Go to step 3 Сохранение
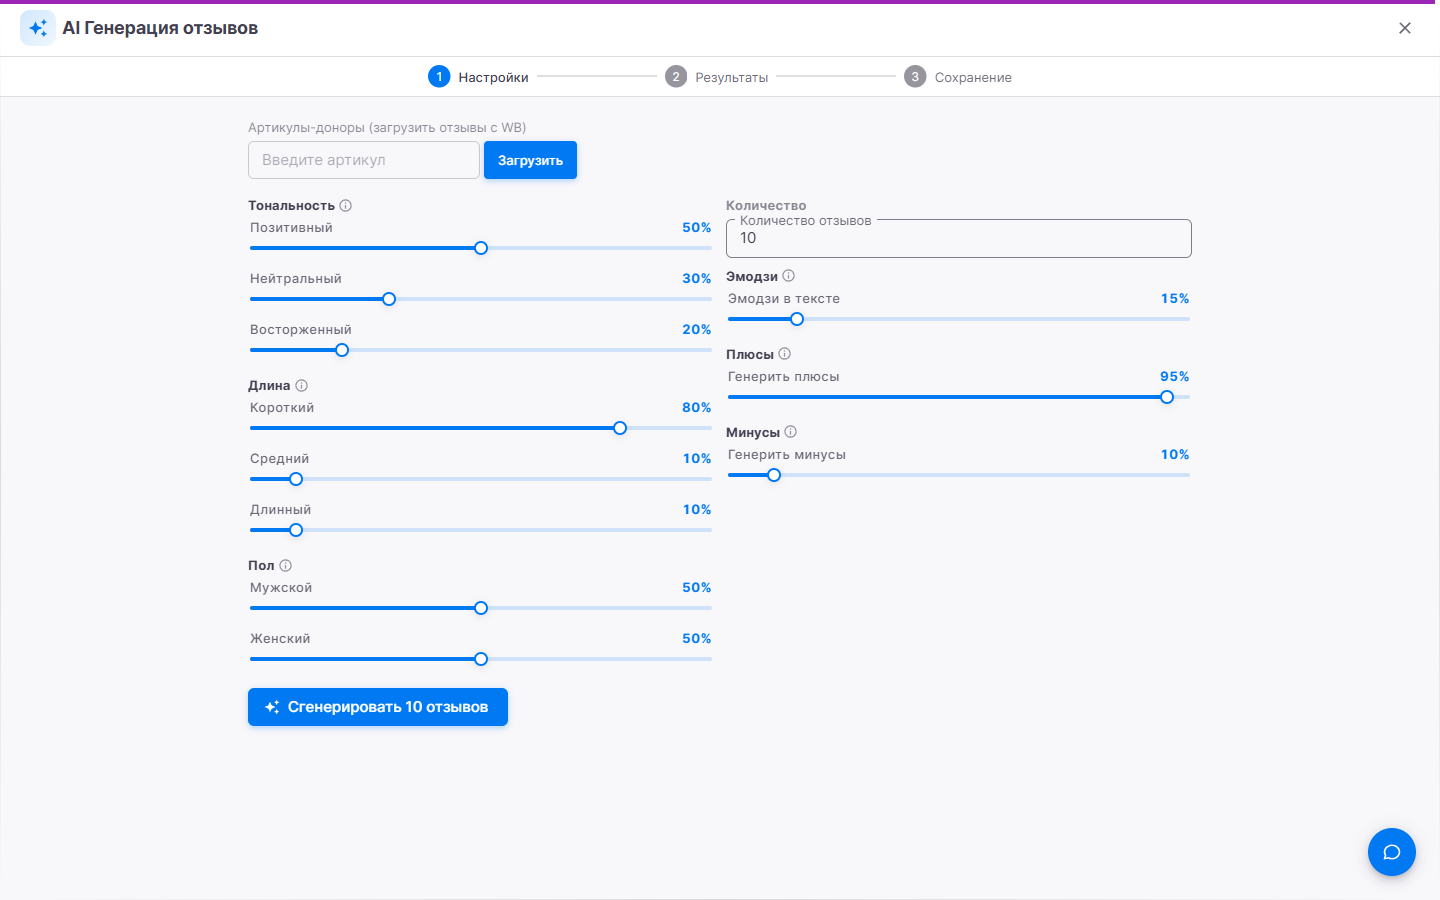This screenshot has height=900, width=1440. (x=958, y=77)
